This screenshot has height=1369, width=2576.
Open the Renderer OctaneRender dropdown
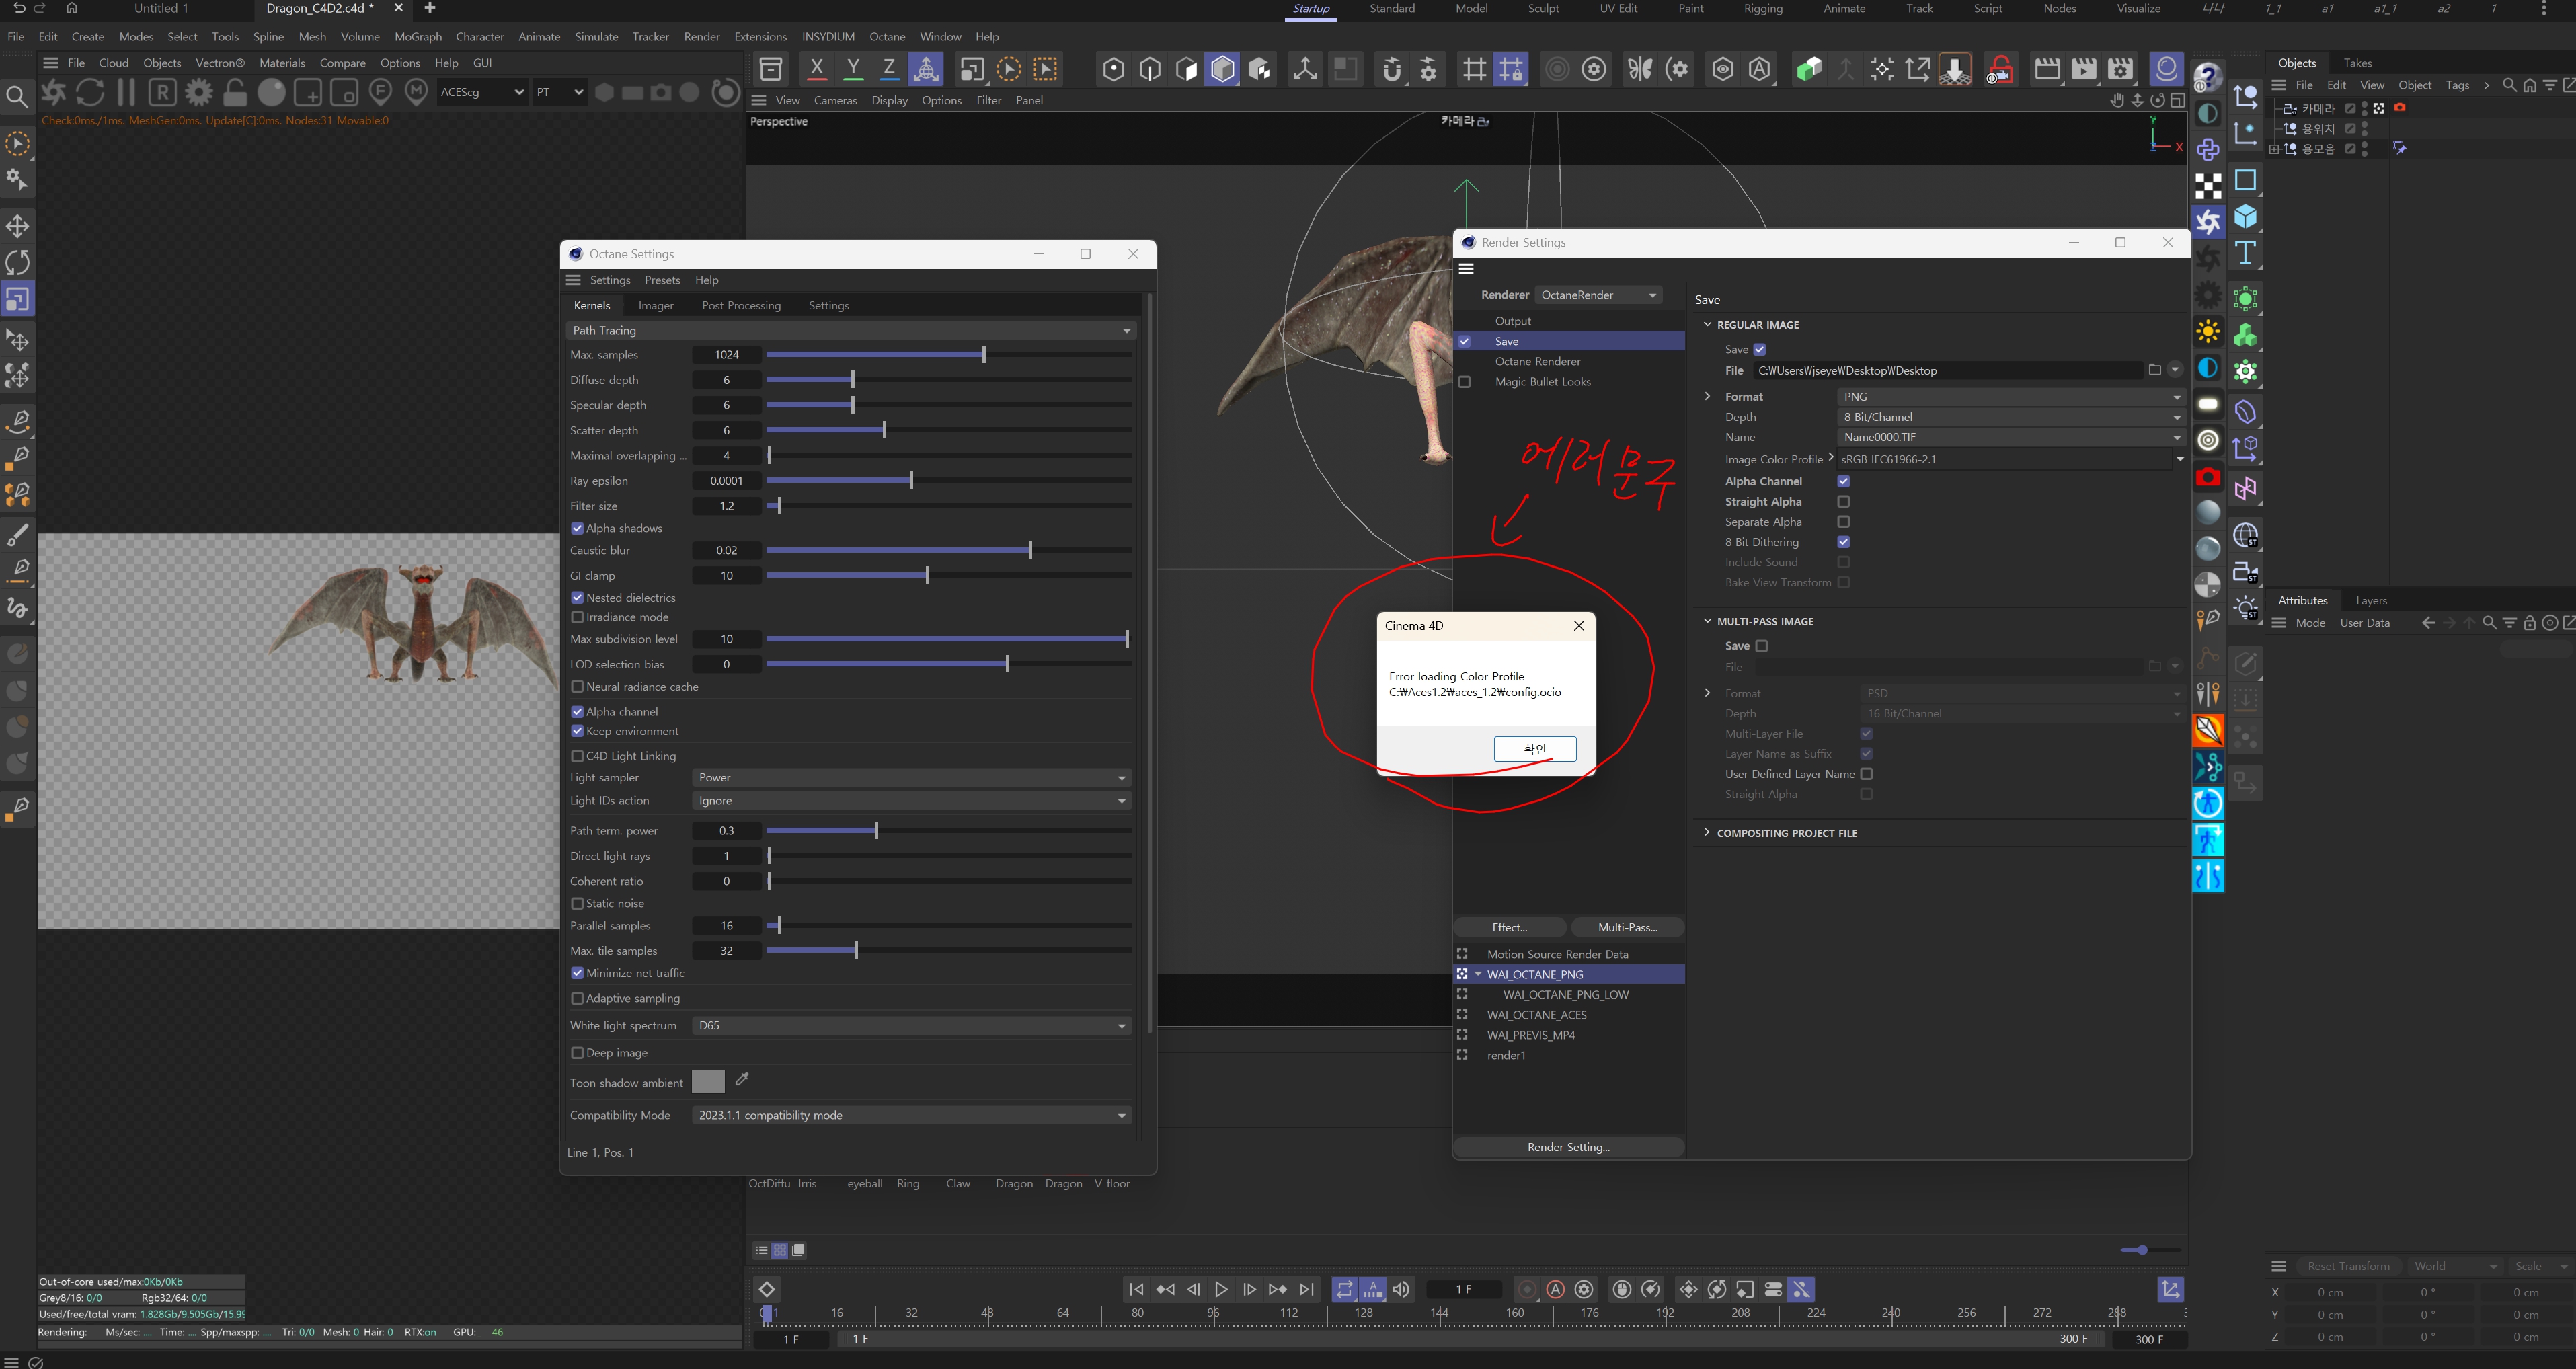click(x=1598, y=295)
